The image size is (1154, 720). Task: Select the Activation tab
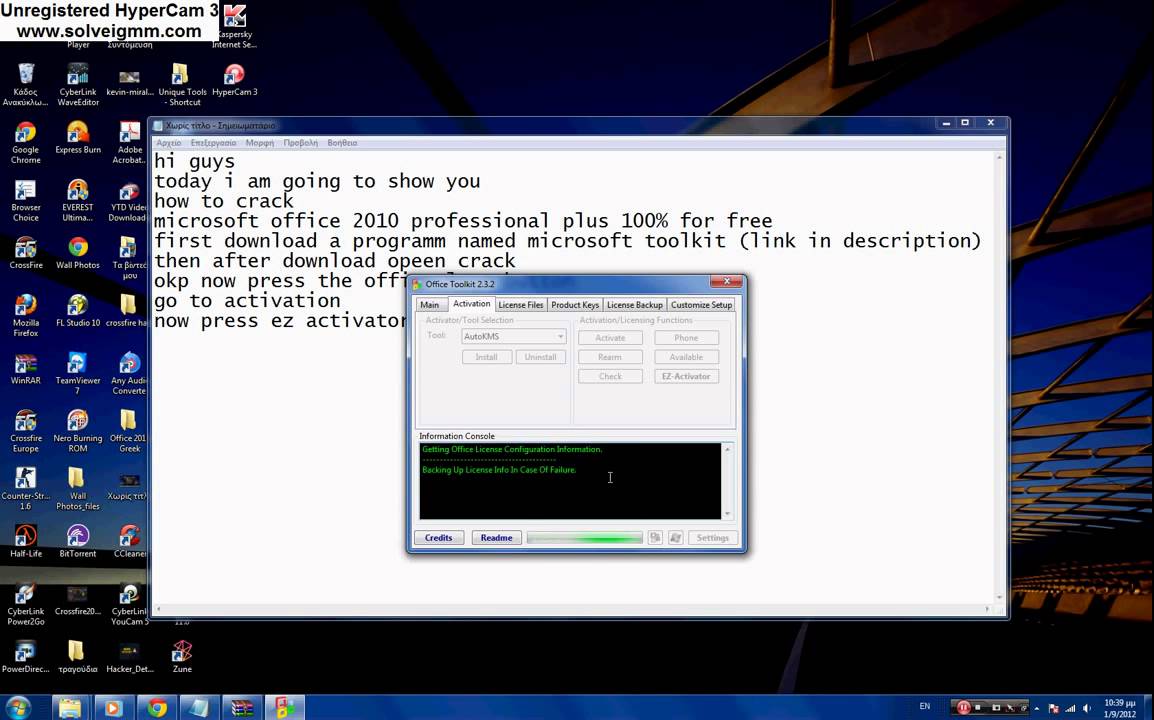pos(471,303)
